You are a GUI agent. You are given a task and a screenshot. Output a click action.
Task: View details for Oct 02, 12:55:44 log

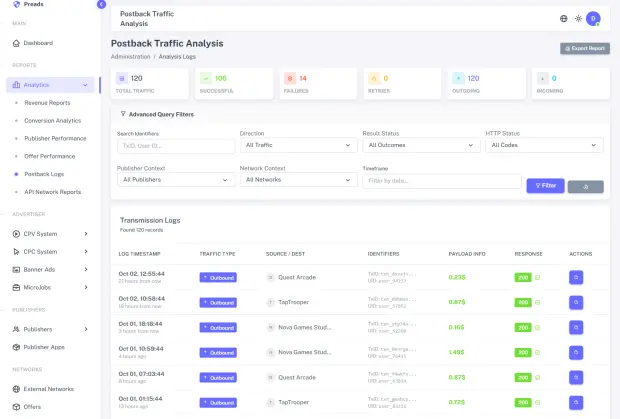pyautogui.click(x=576, y=277)
